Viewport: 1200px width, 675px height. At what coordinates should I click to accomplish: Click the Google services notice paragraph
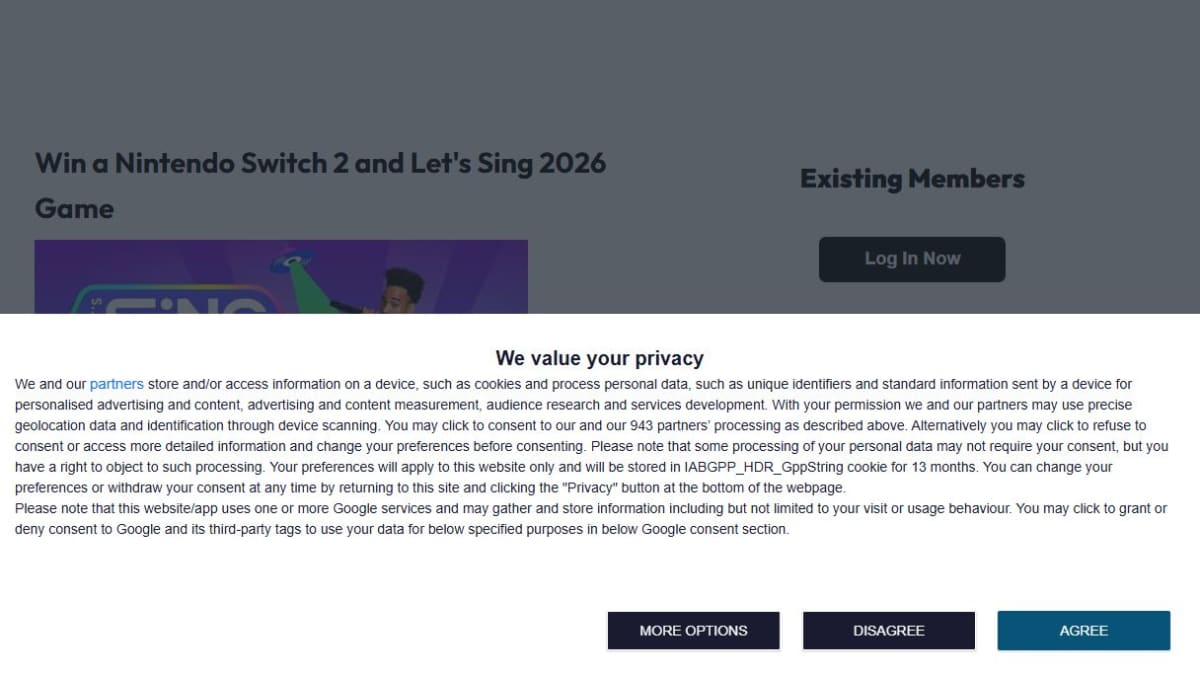pos(590,519)
